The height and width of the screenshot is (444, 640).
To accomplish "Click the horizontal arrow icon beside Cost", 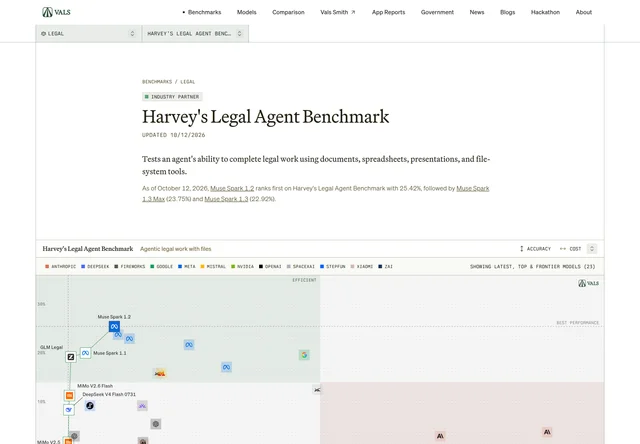I will pyautogui.click(x=563, y=249).
